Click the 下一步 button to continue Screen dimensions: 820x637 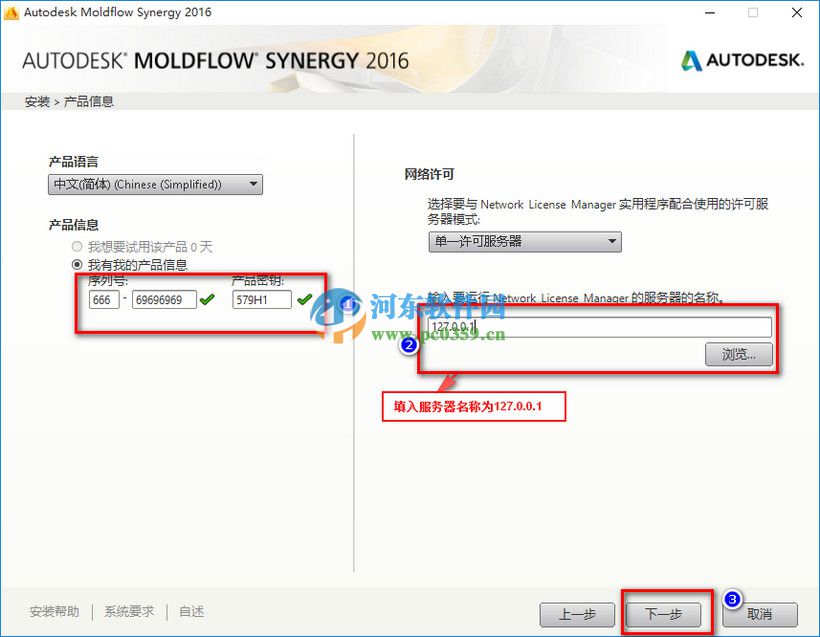point(665,615)
